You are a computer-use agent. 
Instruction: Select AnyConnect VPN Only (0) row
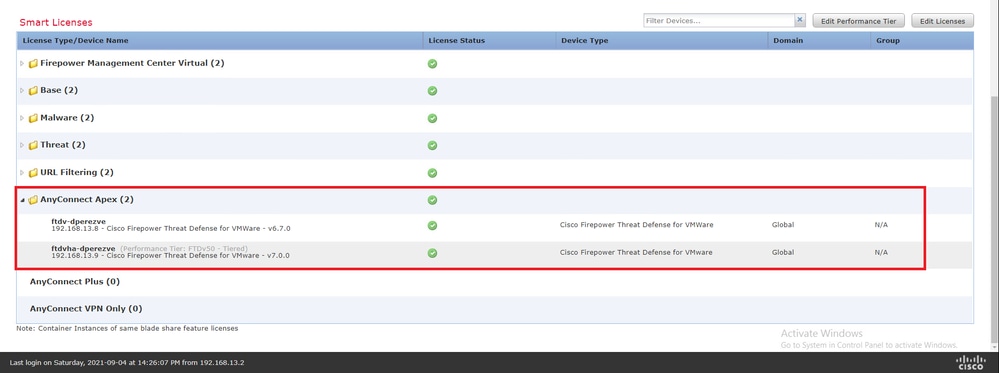tap(495, 309)
